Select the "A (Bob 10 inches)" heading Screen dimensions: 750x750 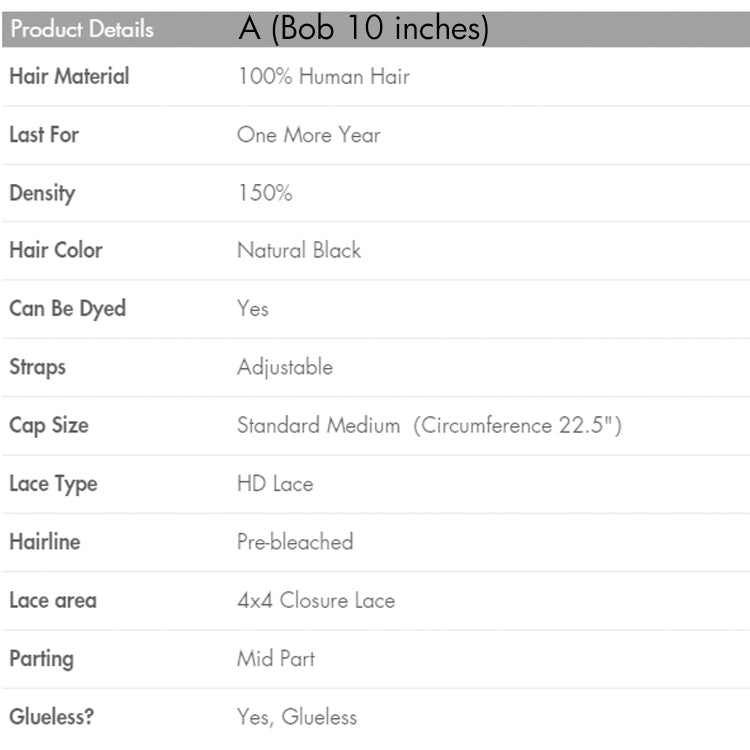[364, 30]
